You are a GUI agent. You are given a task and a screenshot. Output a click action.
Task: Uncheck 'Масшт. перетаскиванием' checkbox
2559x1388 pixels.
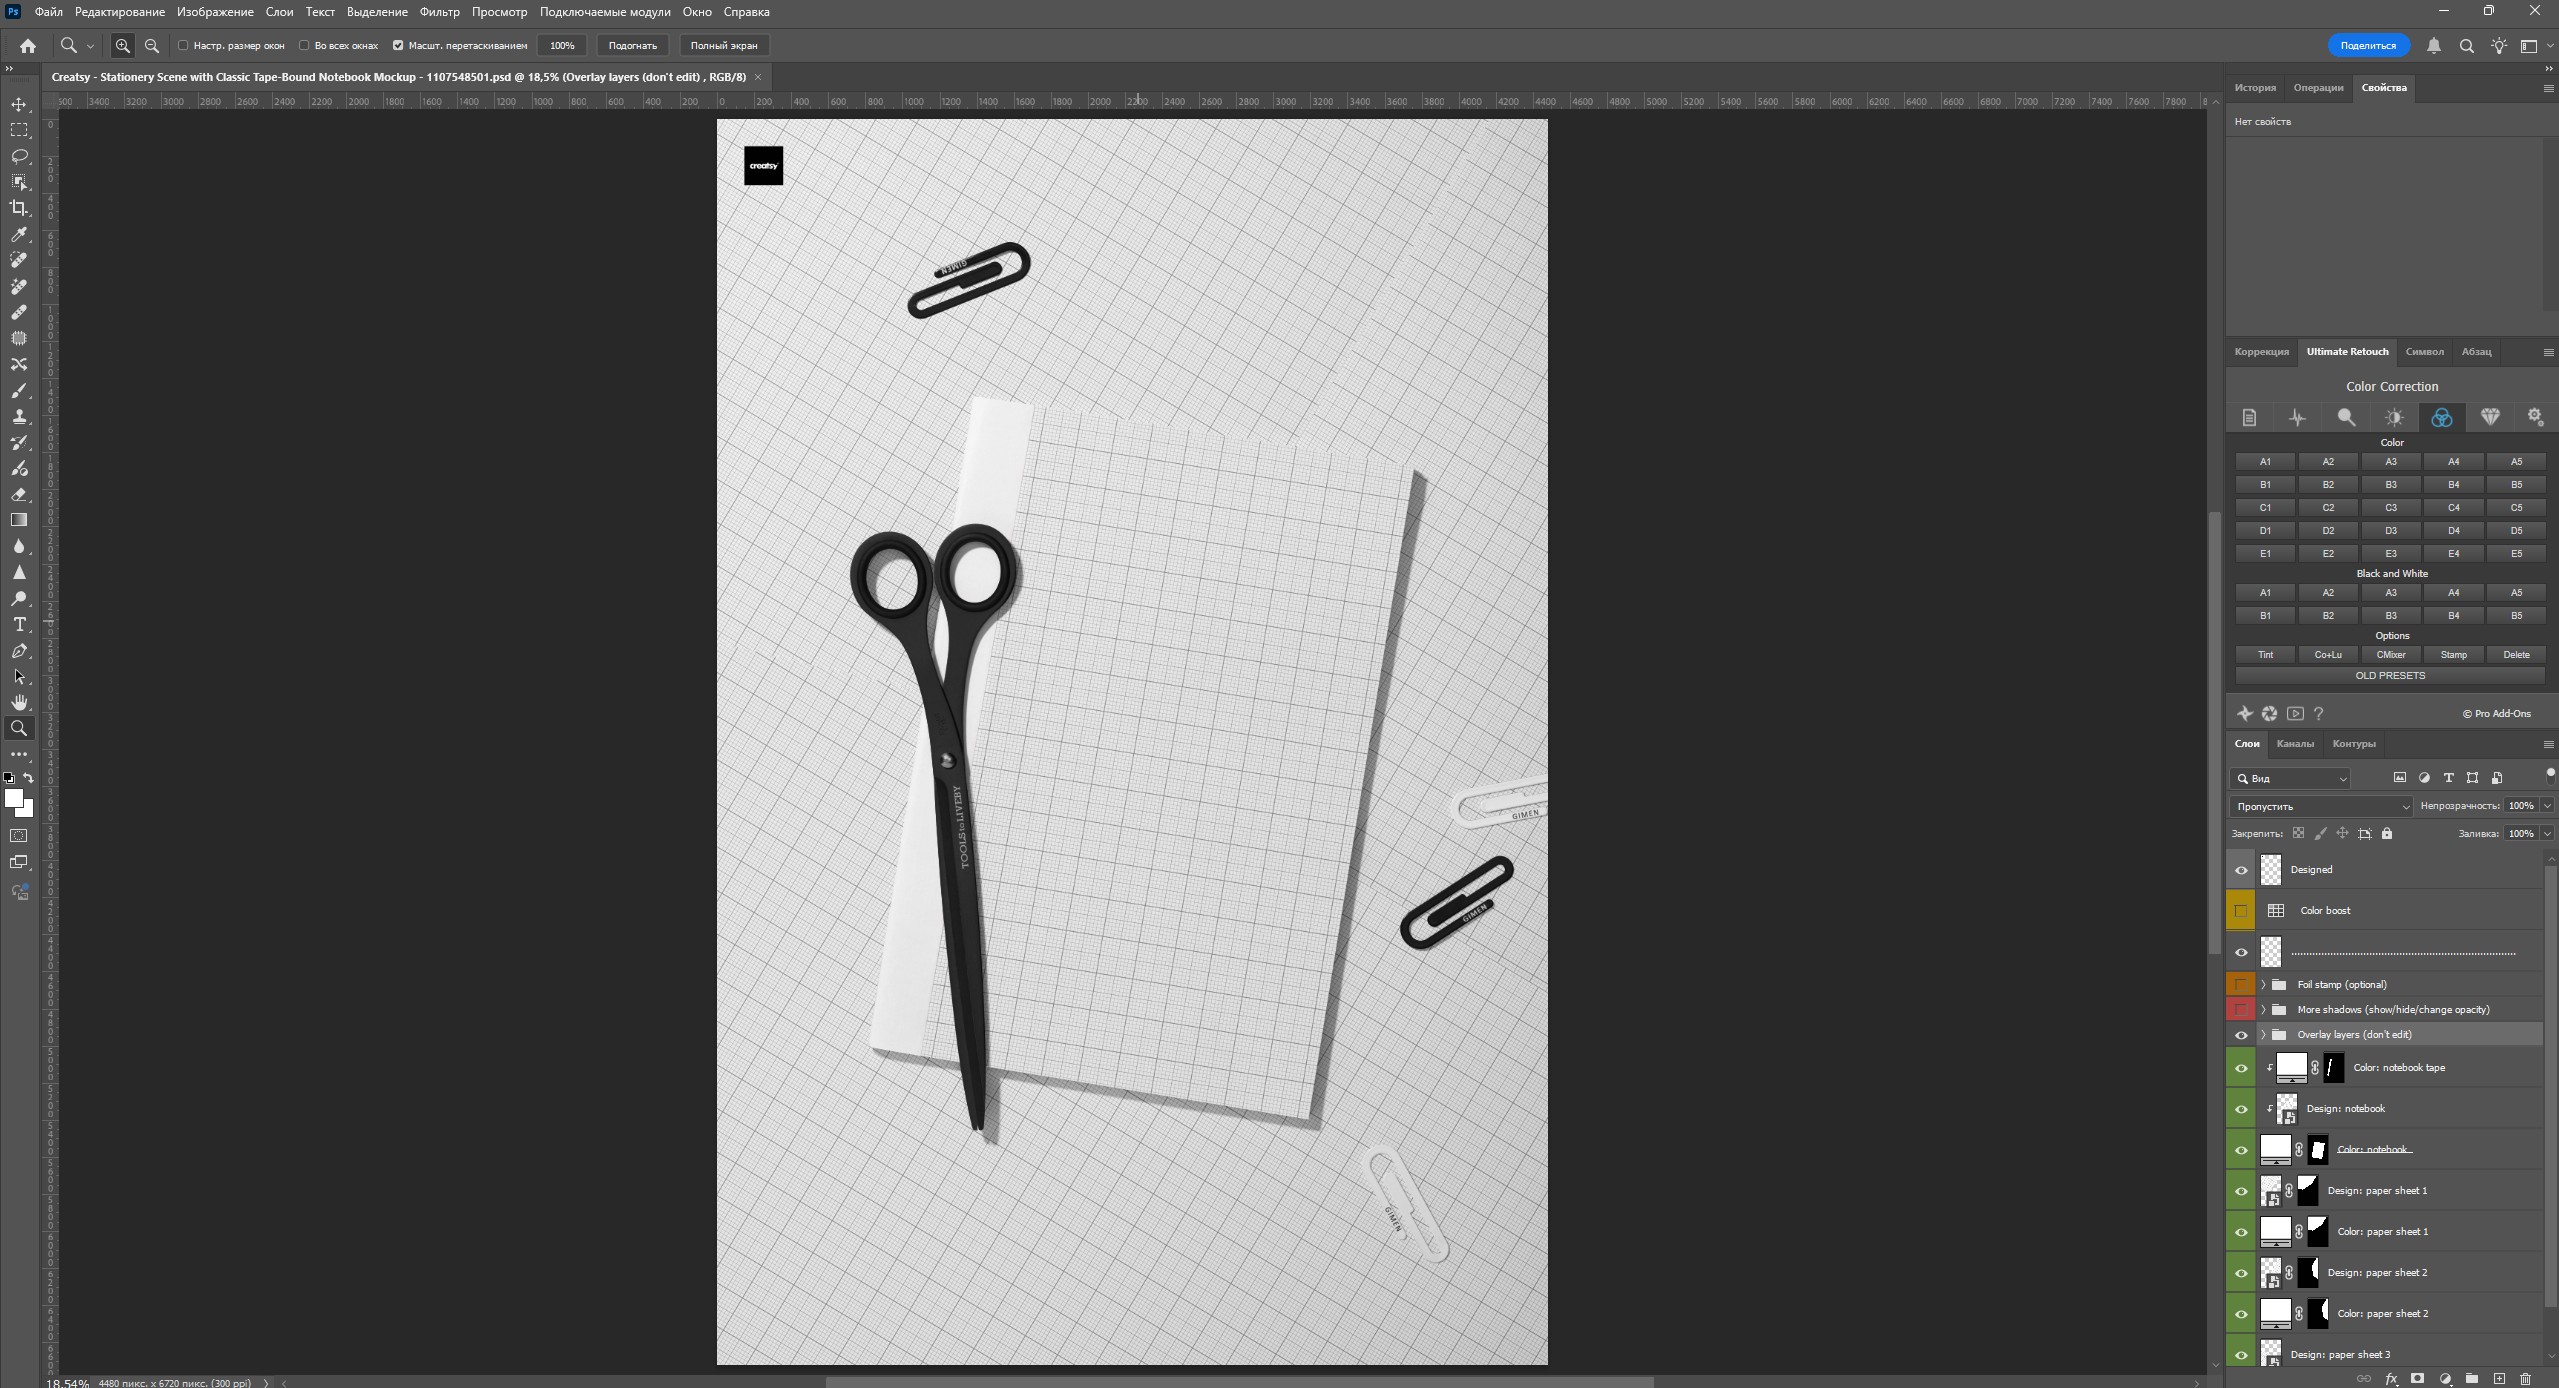click(x=398, y=46)
